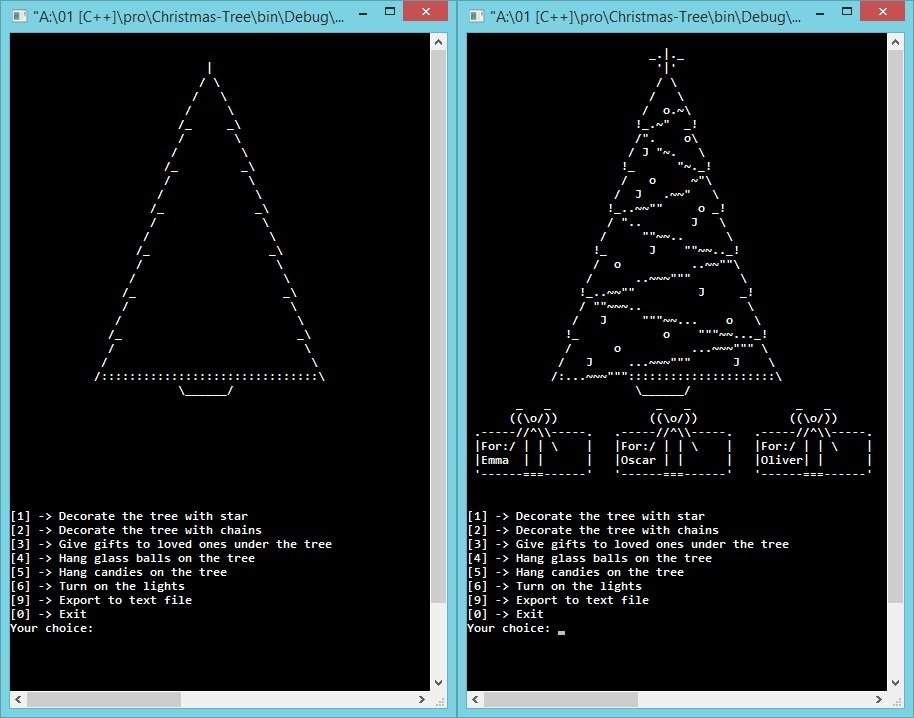This screenshot has height=718, width=914.
Task: Click 'Your choice:' prompt in right window
Action: click(x=509, y=628)
